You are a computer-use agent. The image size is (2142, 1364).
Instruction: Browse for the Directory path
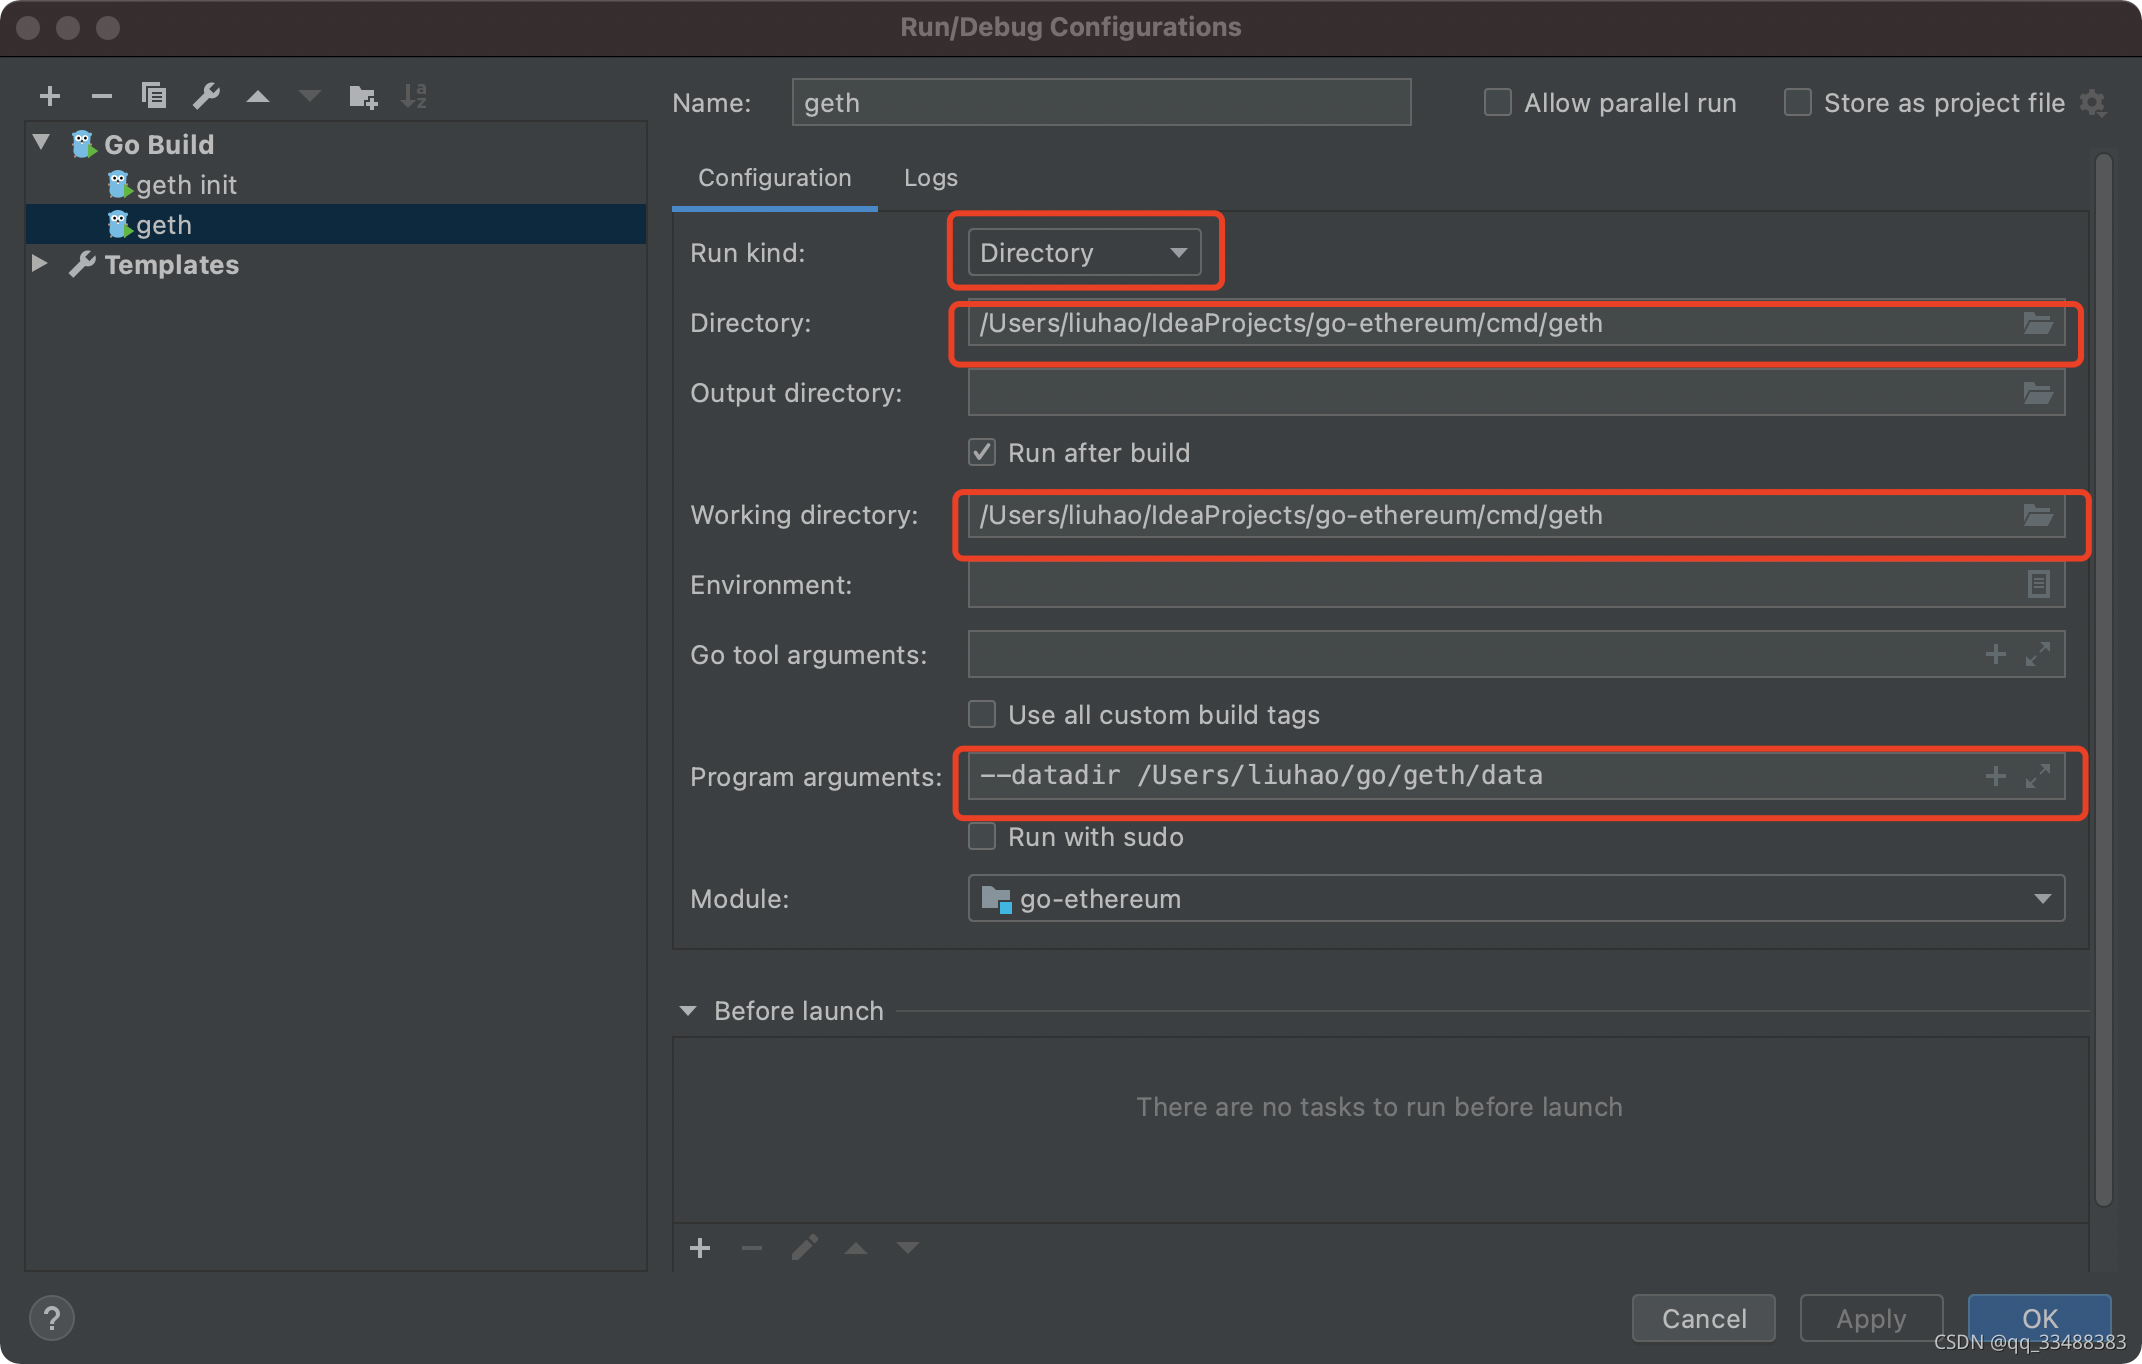2038,324
